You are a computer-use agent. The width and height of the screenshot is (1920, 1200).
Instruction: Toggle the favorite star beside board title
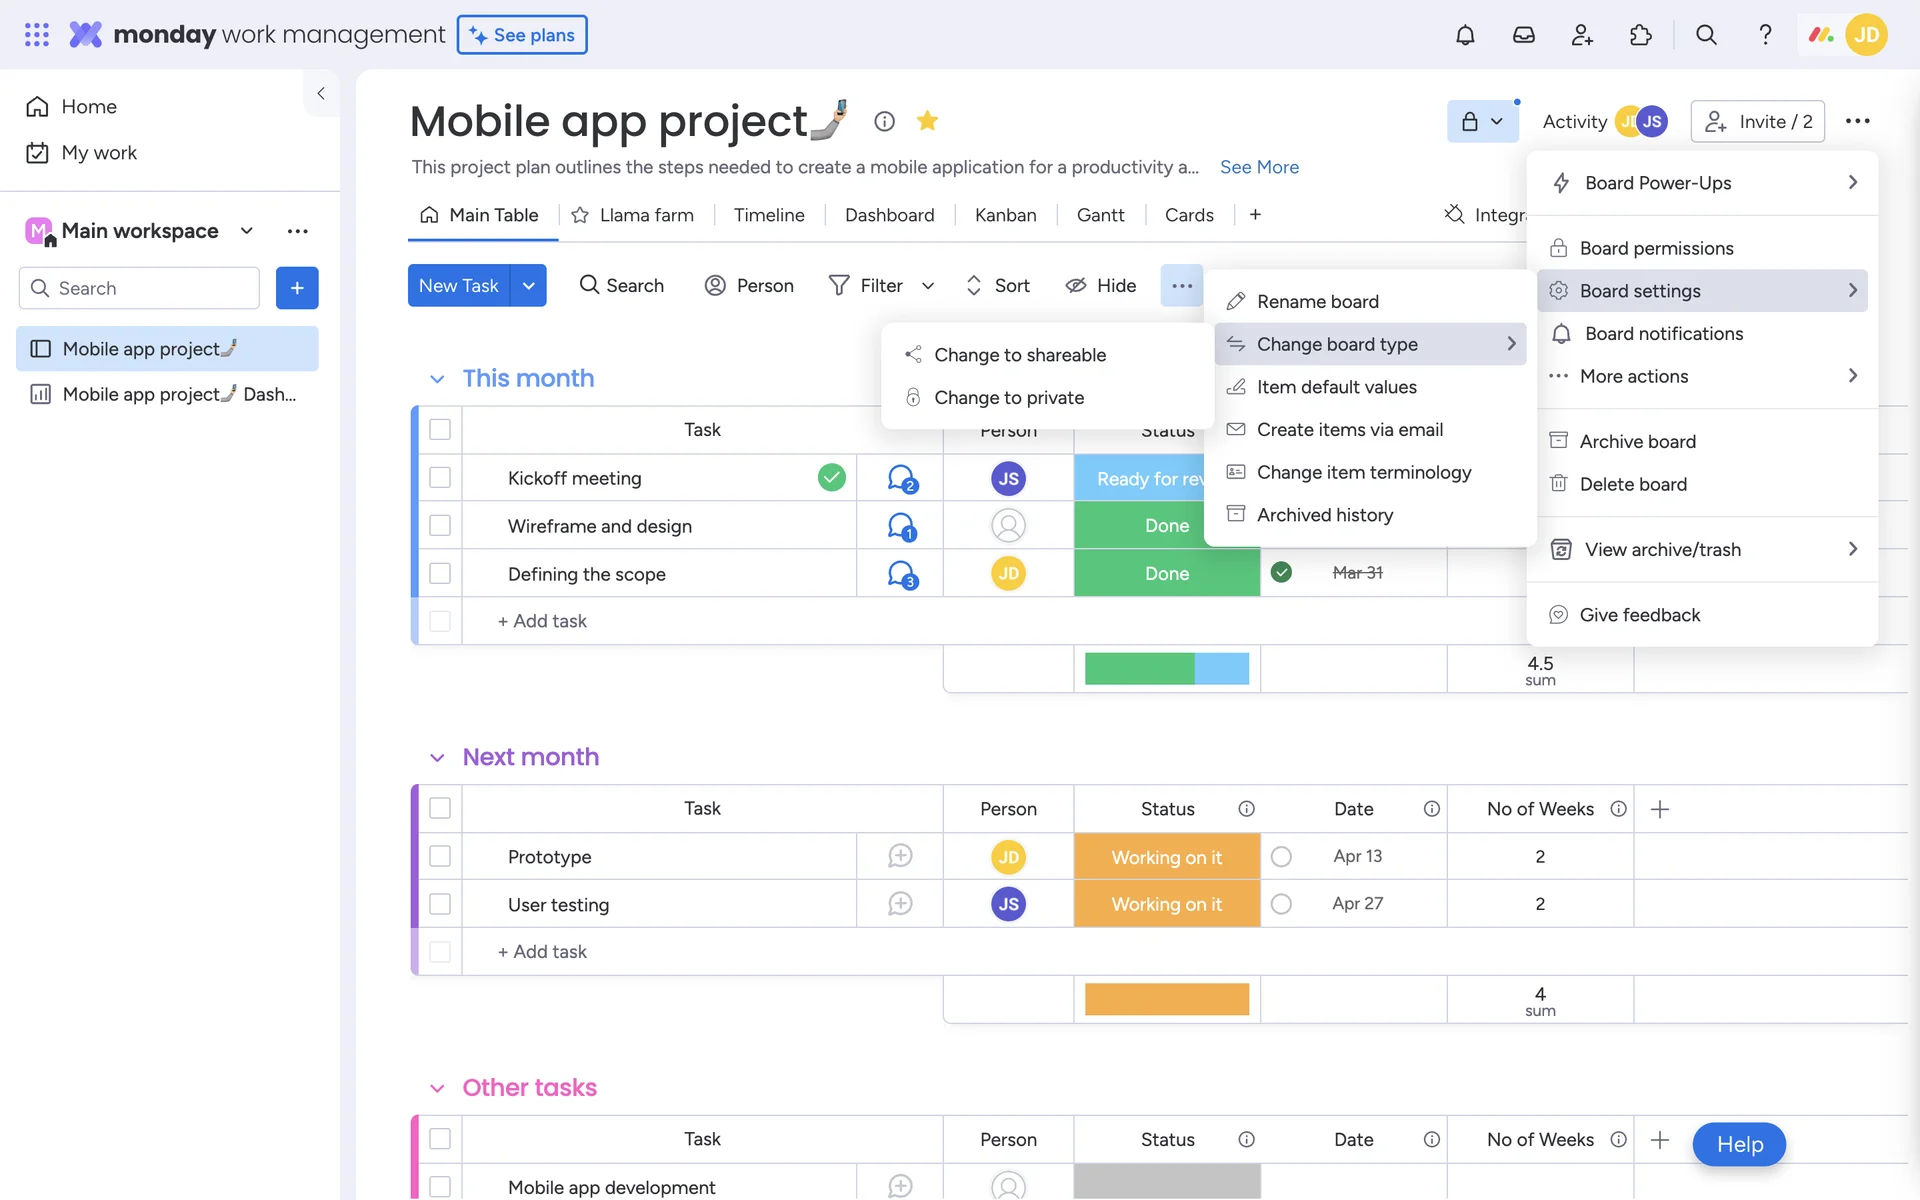(927, 121)
